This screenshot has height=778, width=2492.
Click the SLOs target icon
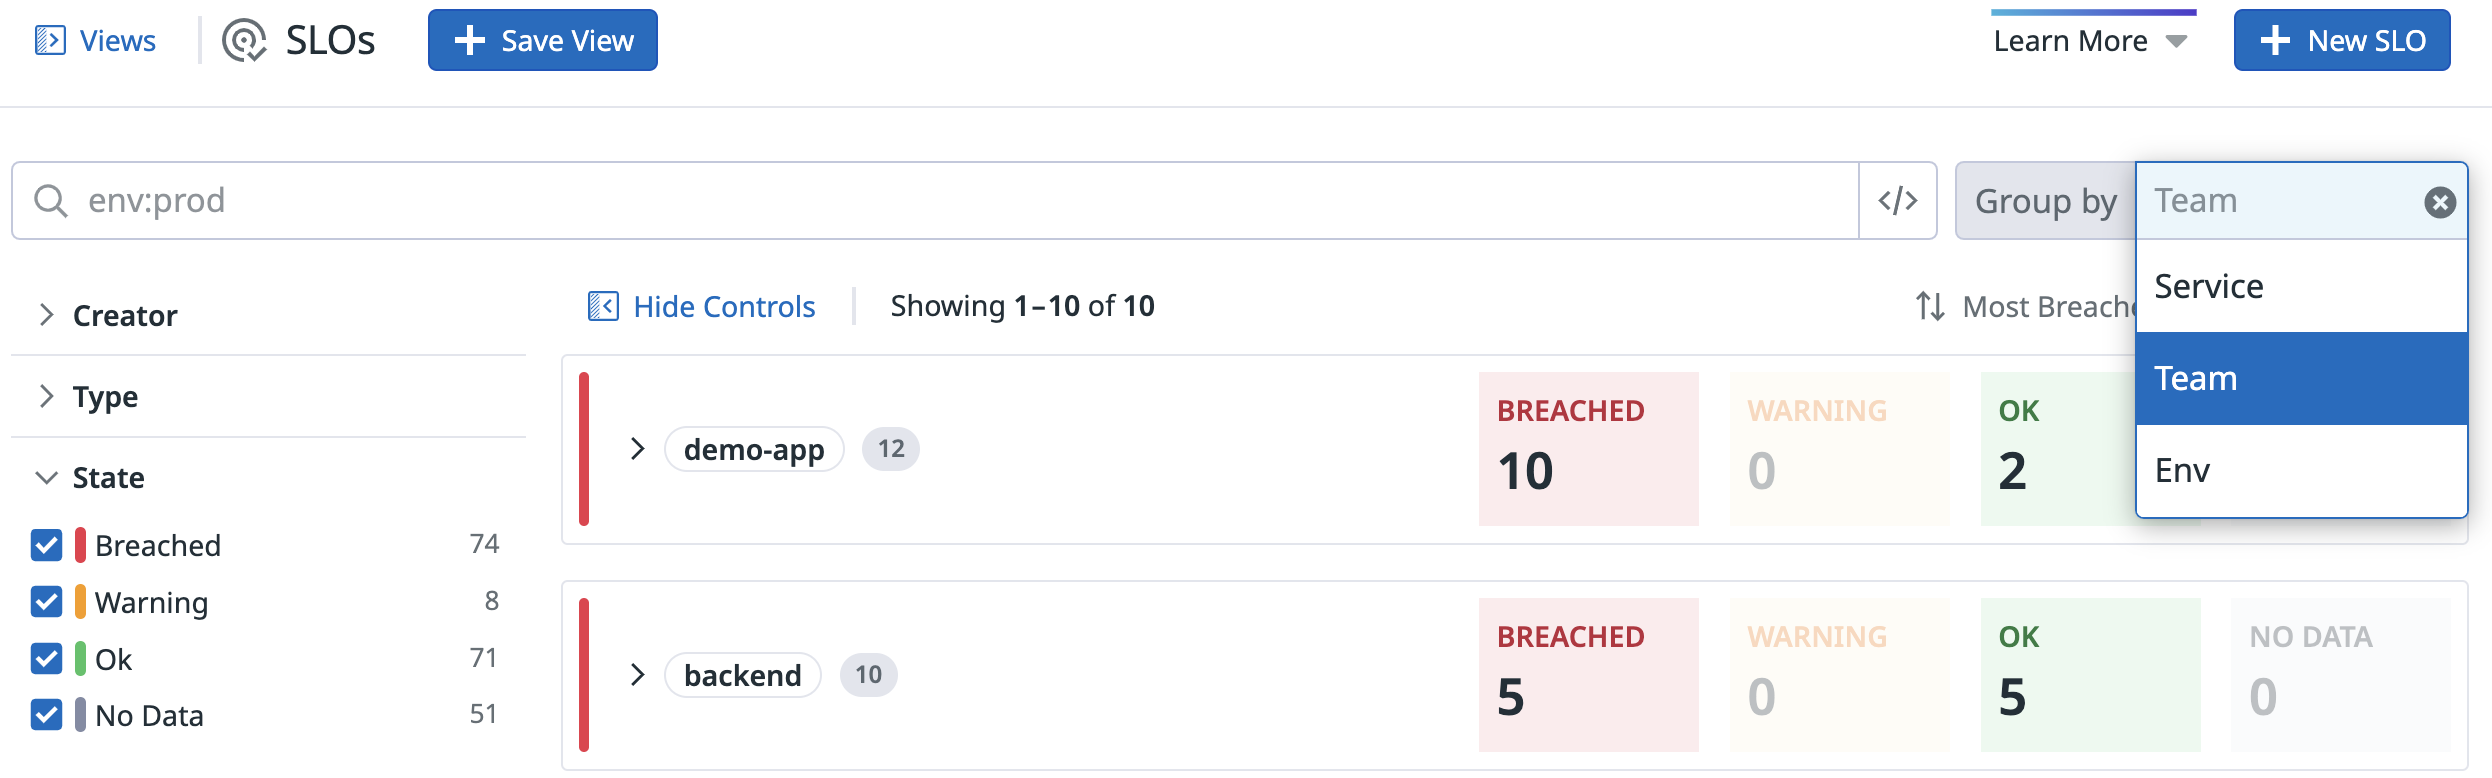tap(244, 40)
